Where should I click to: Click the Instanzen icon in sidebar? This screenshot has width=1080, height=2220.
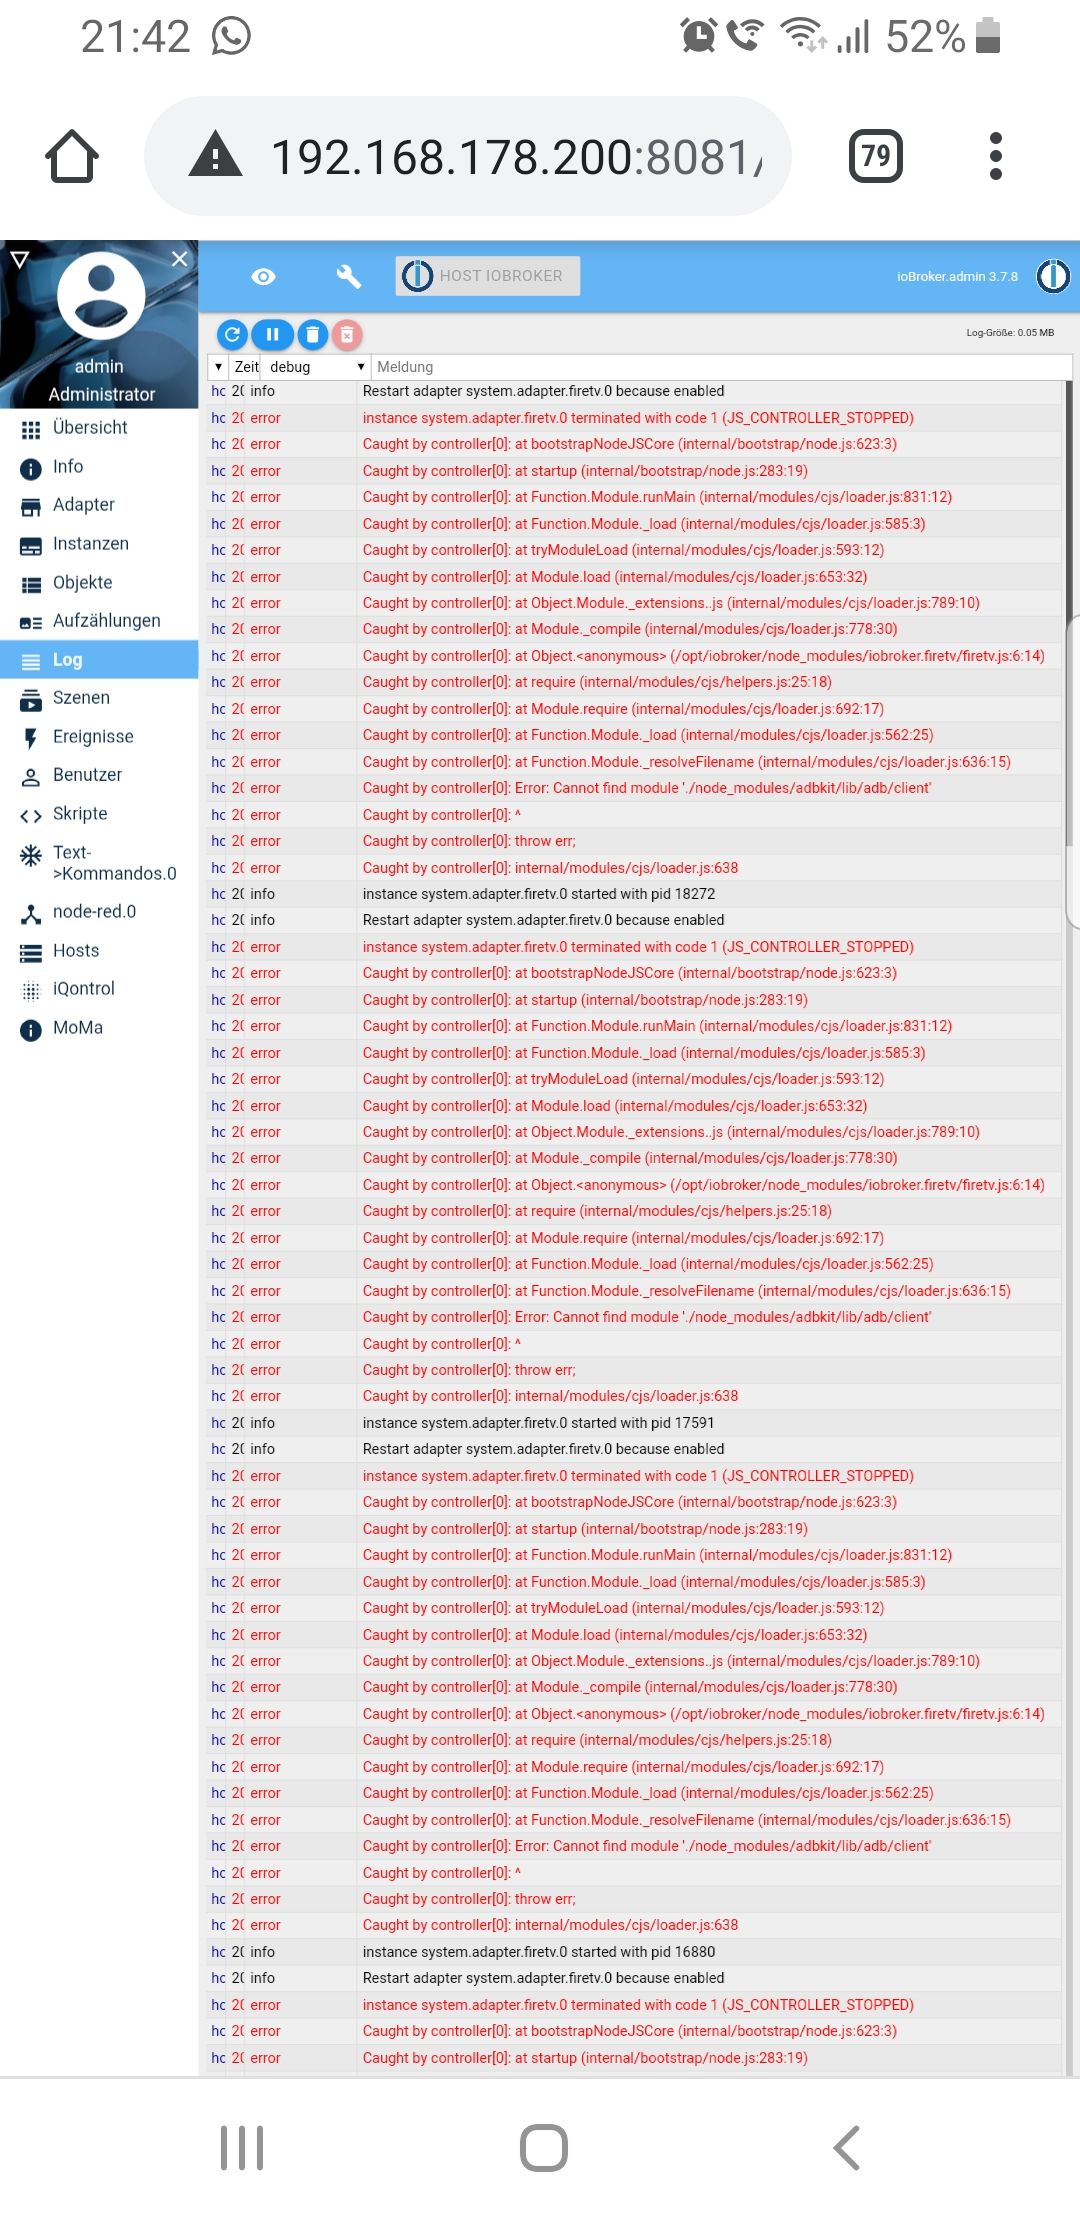tap(31, 546)
